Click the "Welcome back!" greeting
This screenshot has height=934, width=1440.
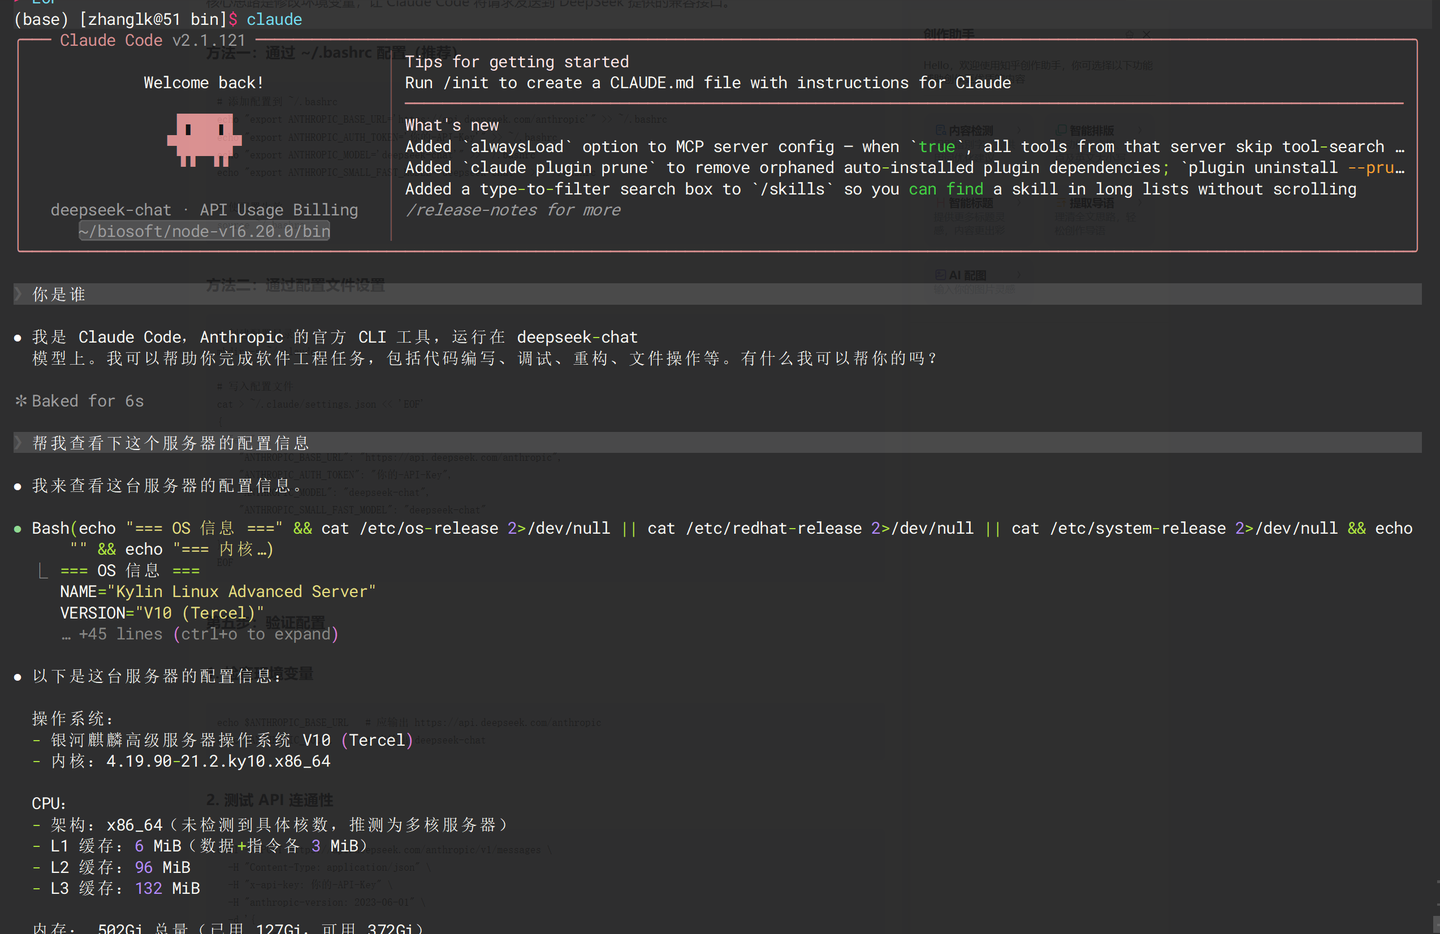pos(204,83)
